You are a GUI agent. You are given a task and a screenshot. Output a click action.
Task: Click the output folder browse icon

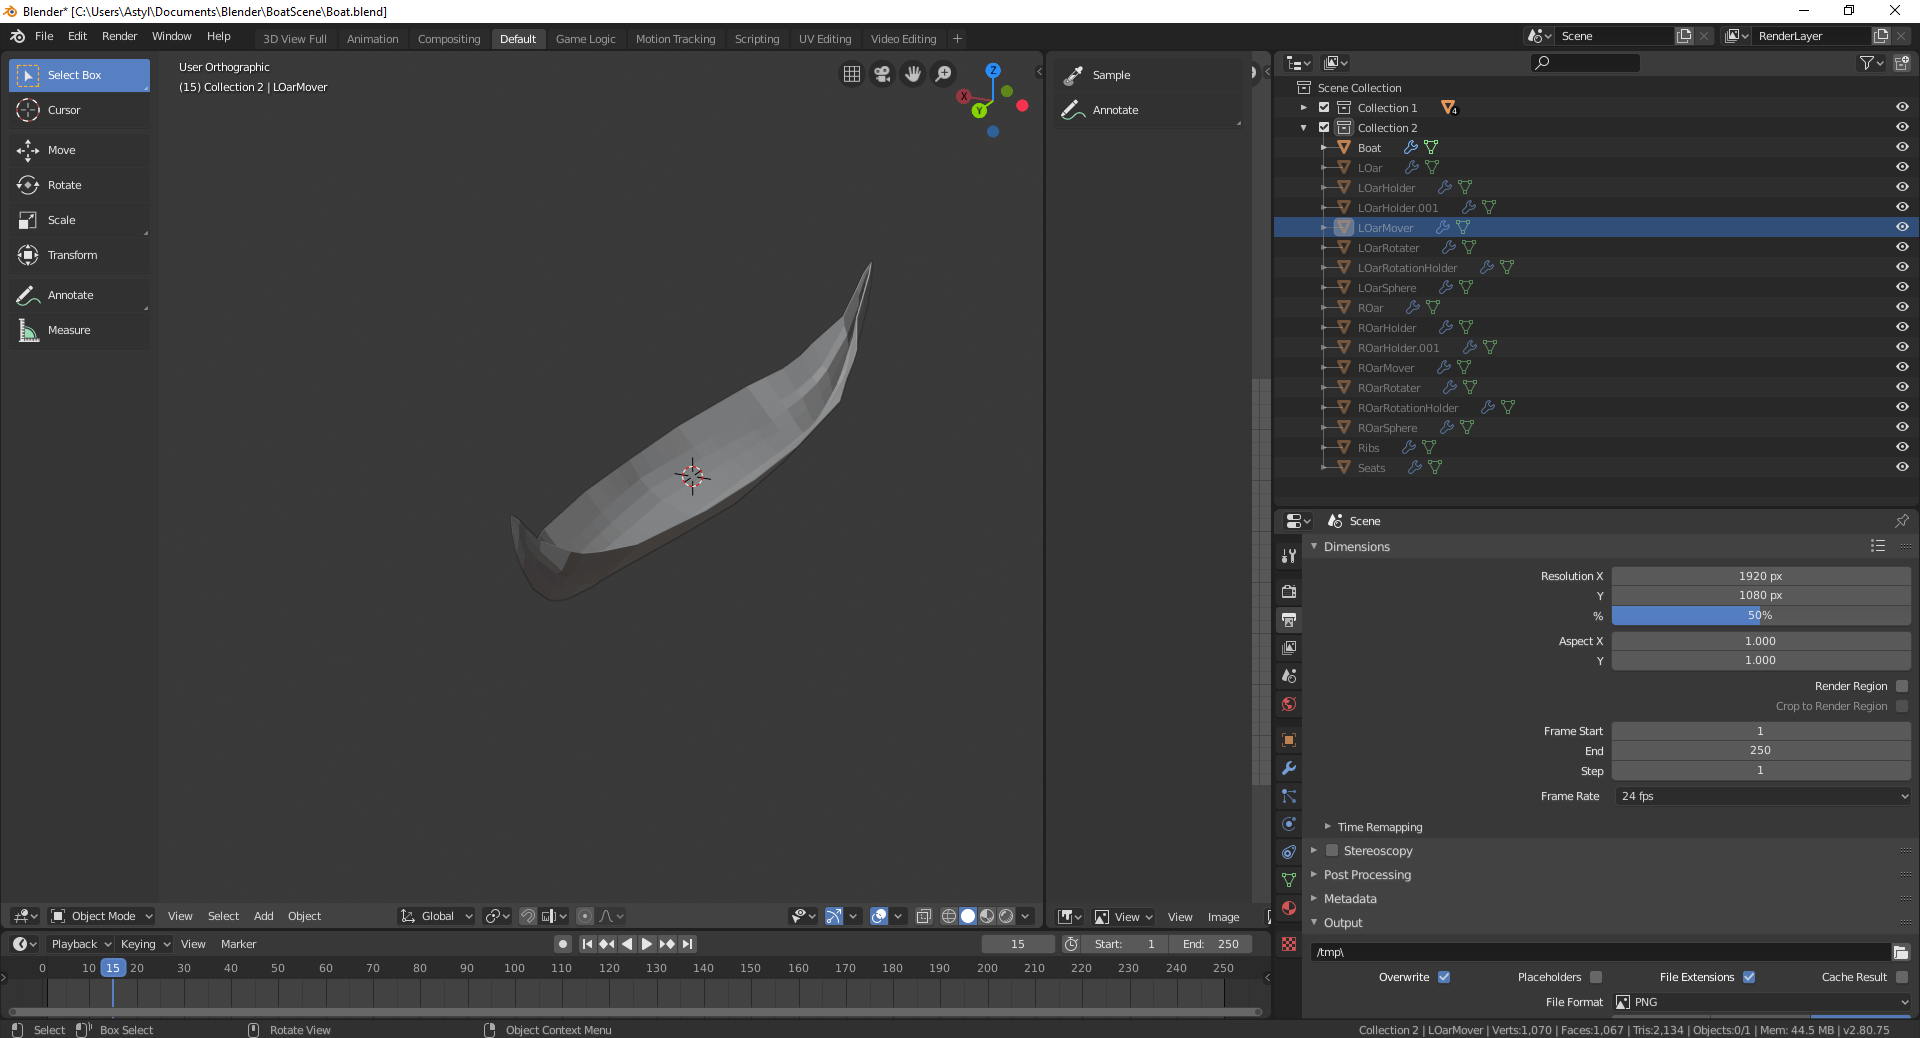pos(1900,952)
